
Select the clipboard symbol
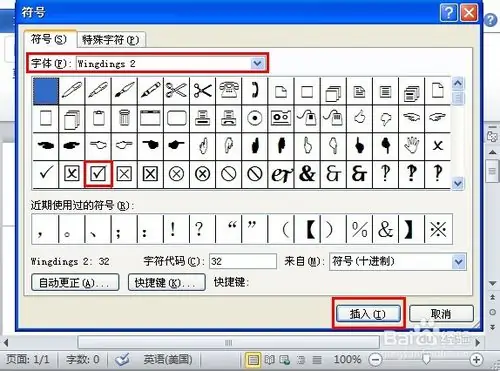[98, 118]
